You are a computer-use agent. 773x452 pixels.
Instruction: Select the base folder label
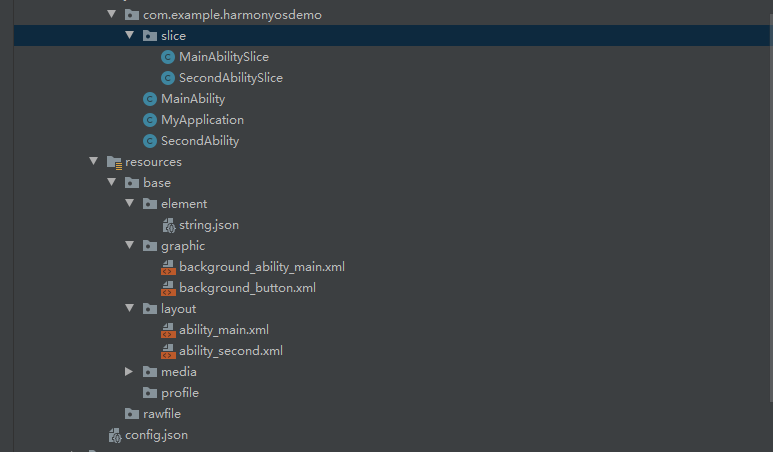(157, 183)
